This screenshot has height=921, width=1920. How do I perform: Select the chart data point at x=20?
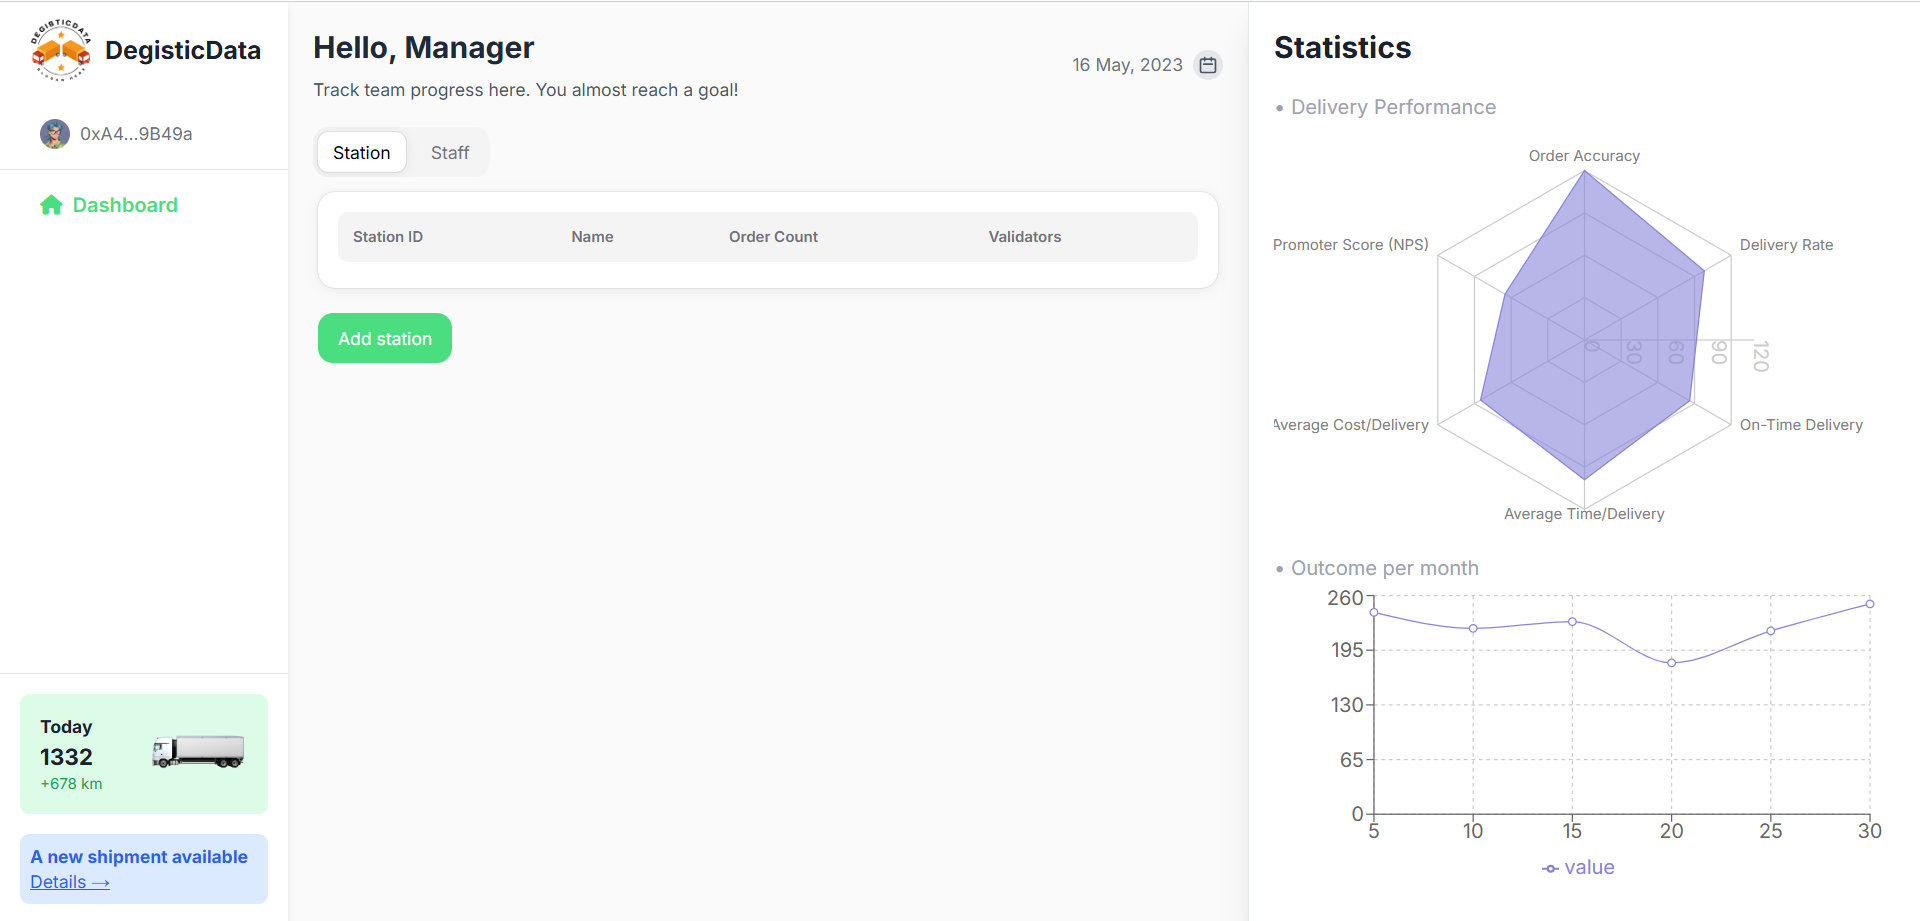[x=1671, y=663]
